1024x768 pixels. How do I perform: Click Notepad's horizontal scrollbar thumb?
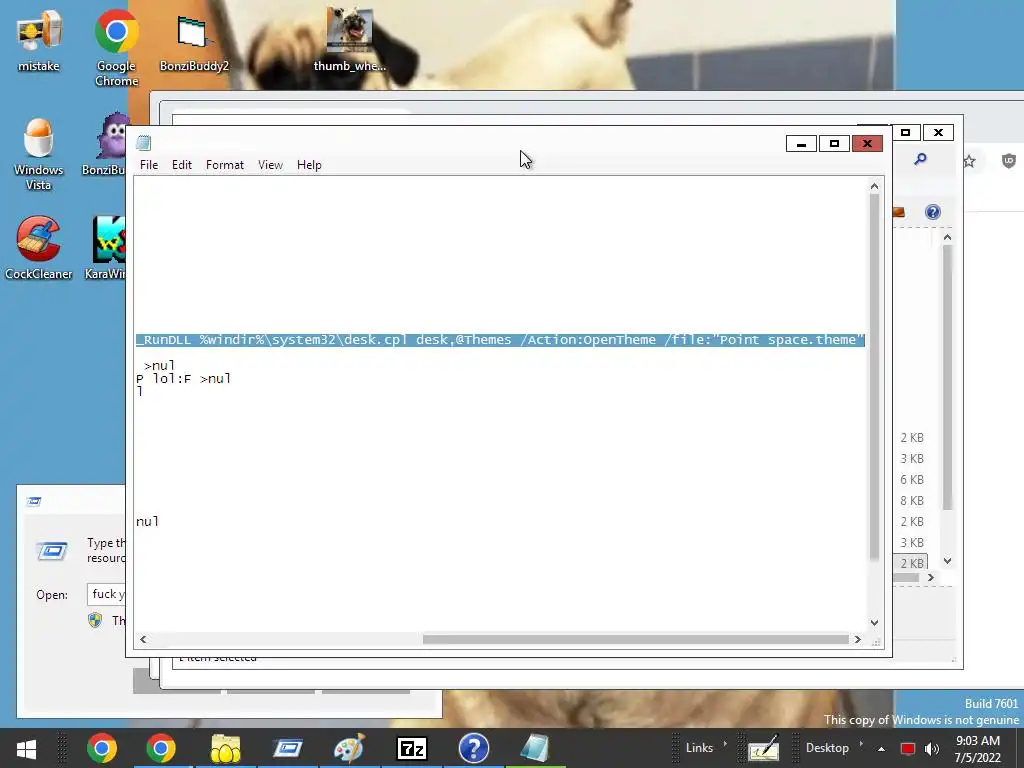point(635,639)
